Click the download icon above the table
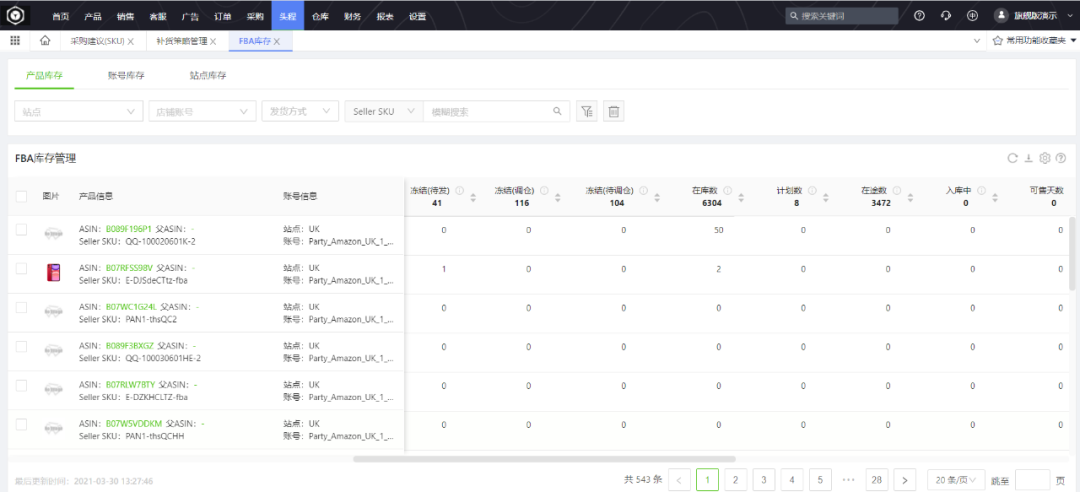The image size is (1080, 492). coord(1028,158)
